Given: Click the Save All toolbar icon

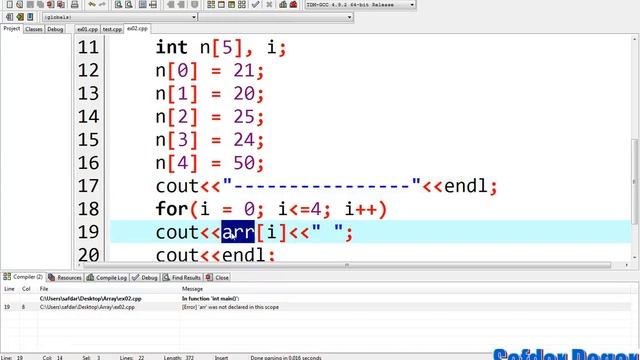Looking at the screenshot, I should (40, 4).
